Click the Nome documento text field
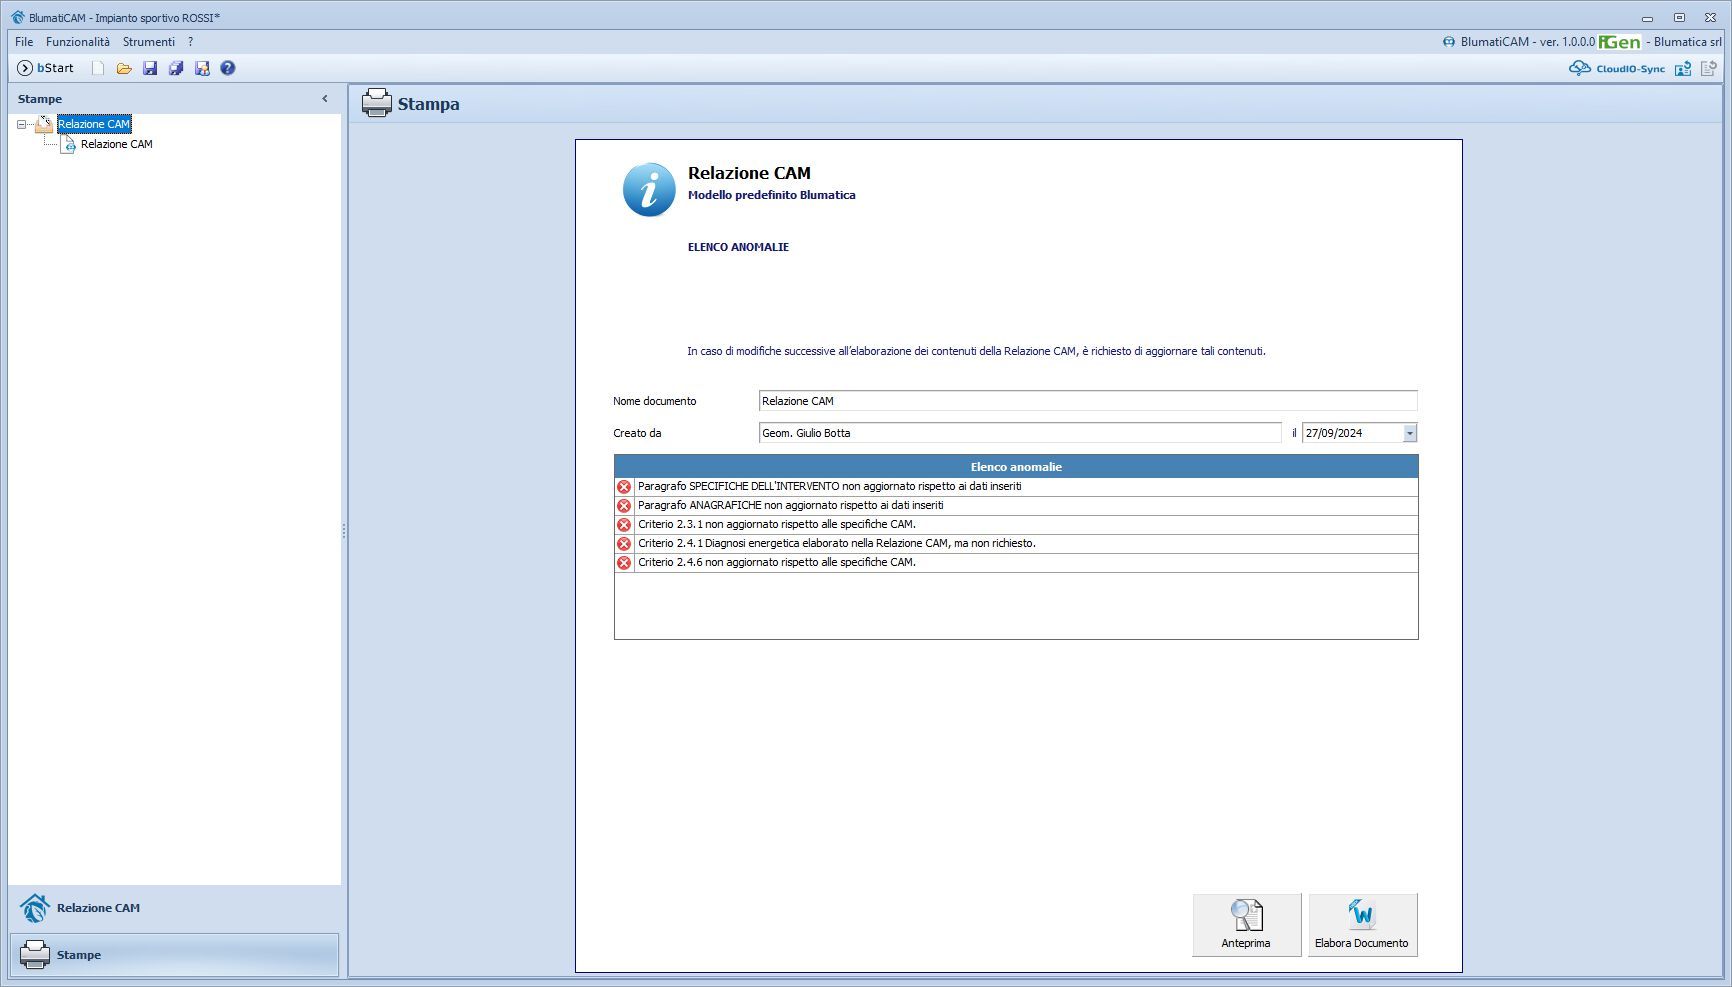This screenshot has width=1732, height=987. [x=1087, y=401]
